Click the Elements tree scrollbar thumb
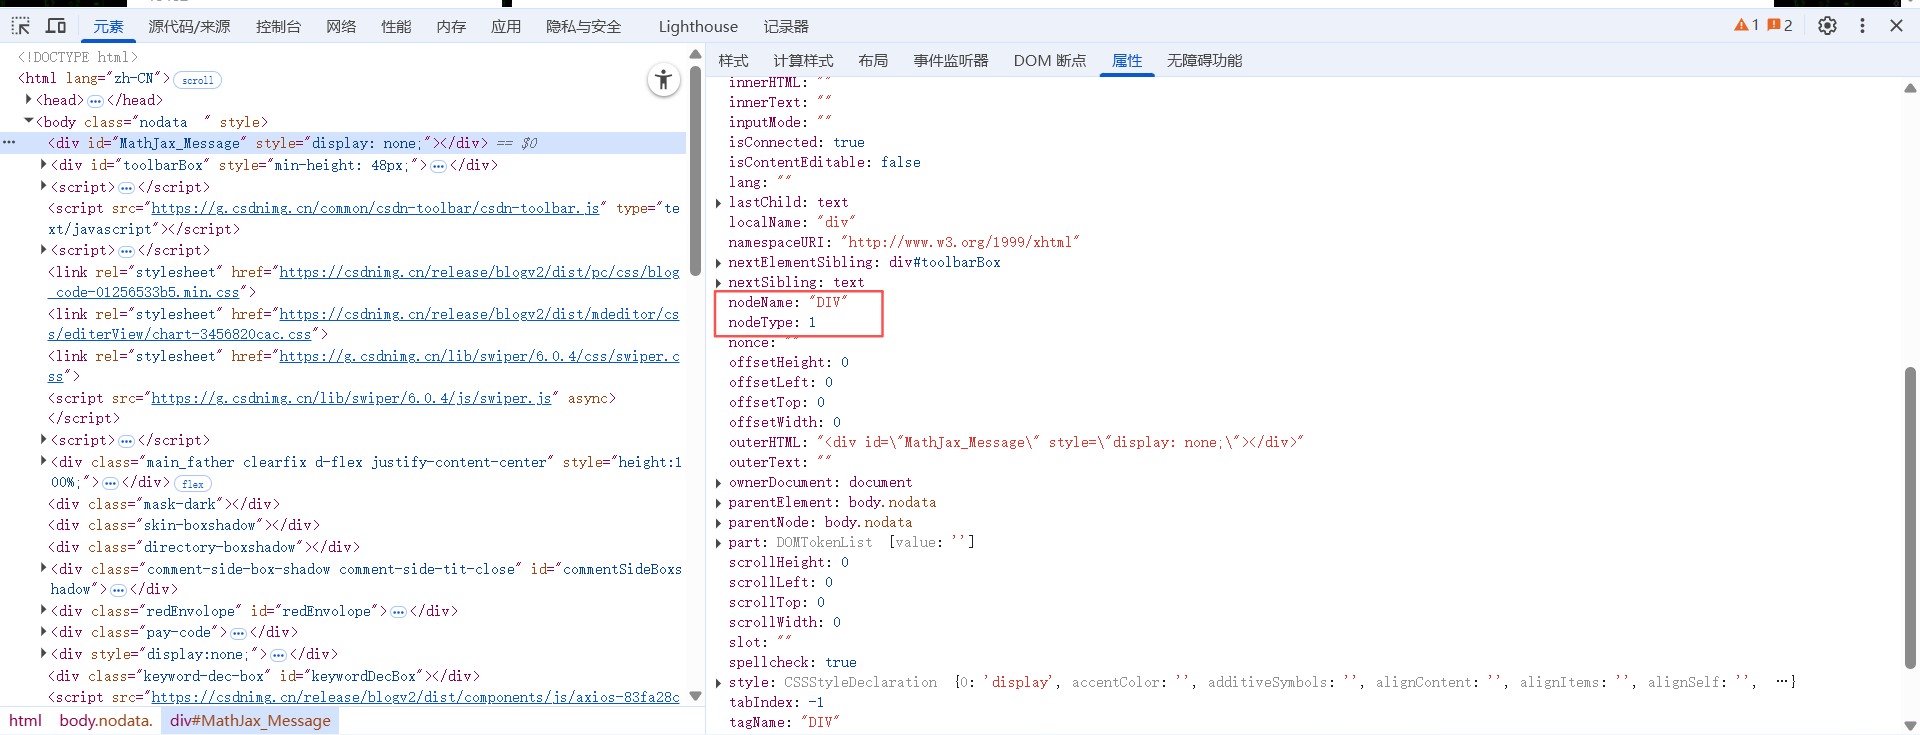This screenshot has height=735, width=1920. (695, 170)
